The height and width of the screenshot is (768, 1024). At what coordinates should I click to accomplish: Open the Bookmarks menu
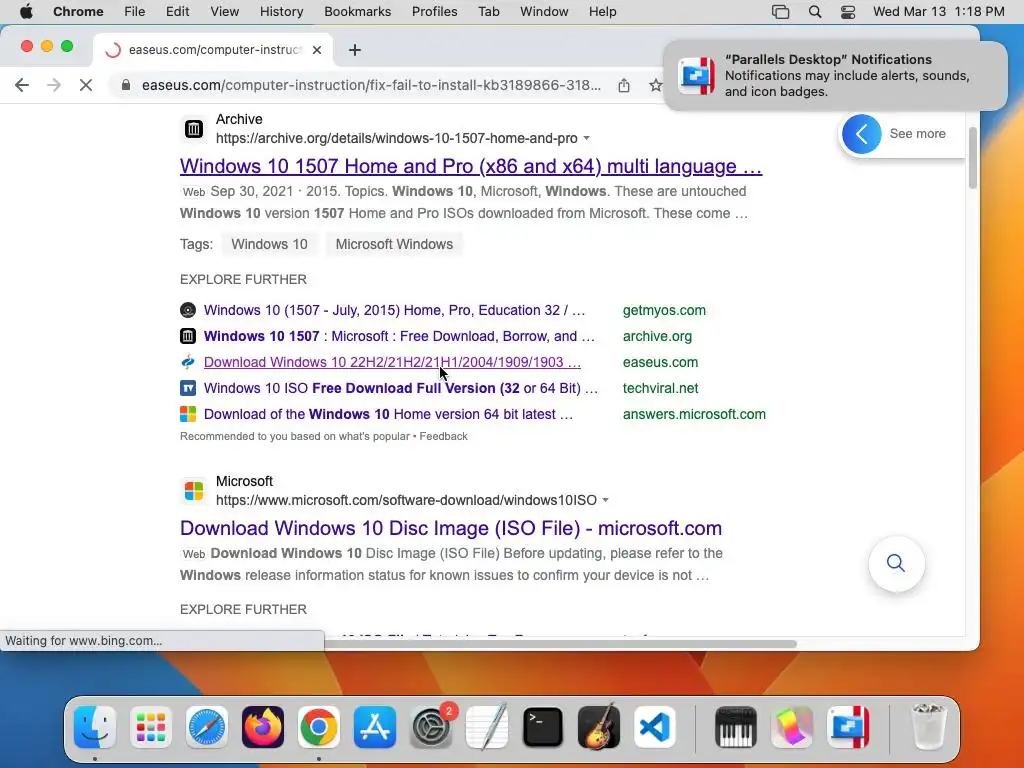(357, 12)
